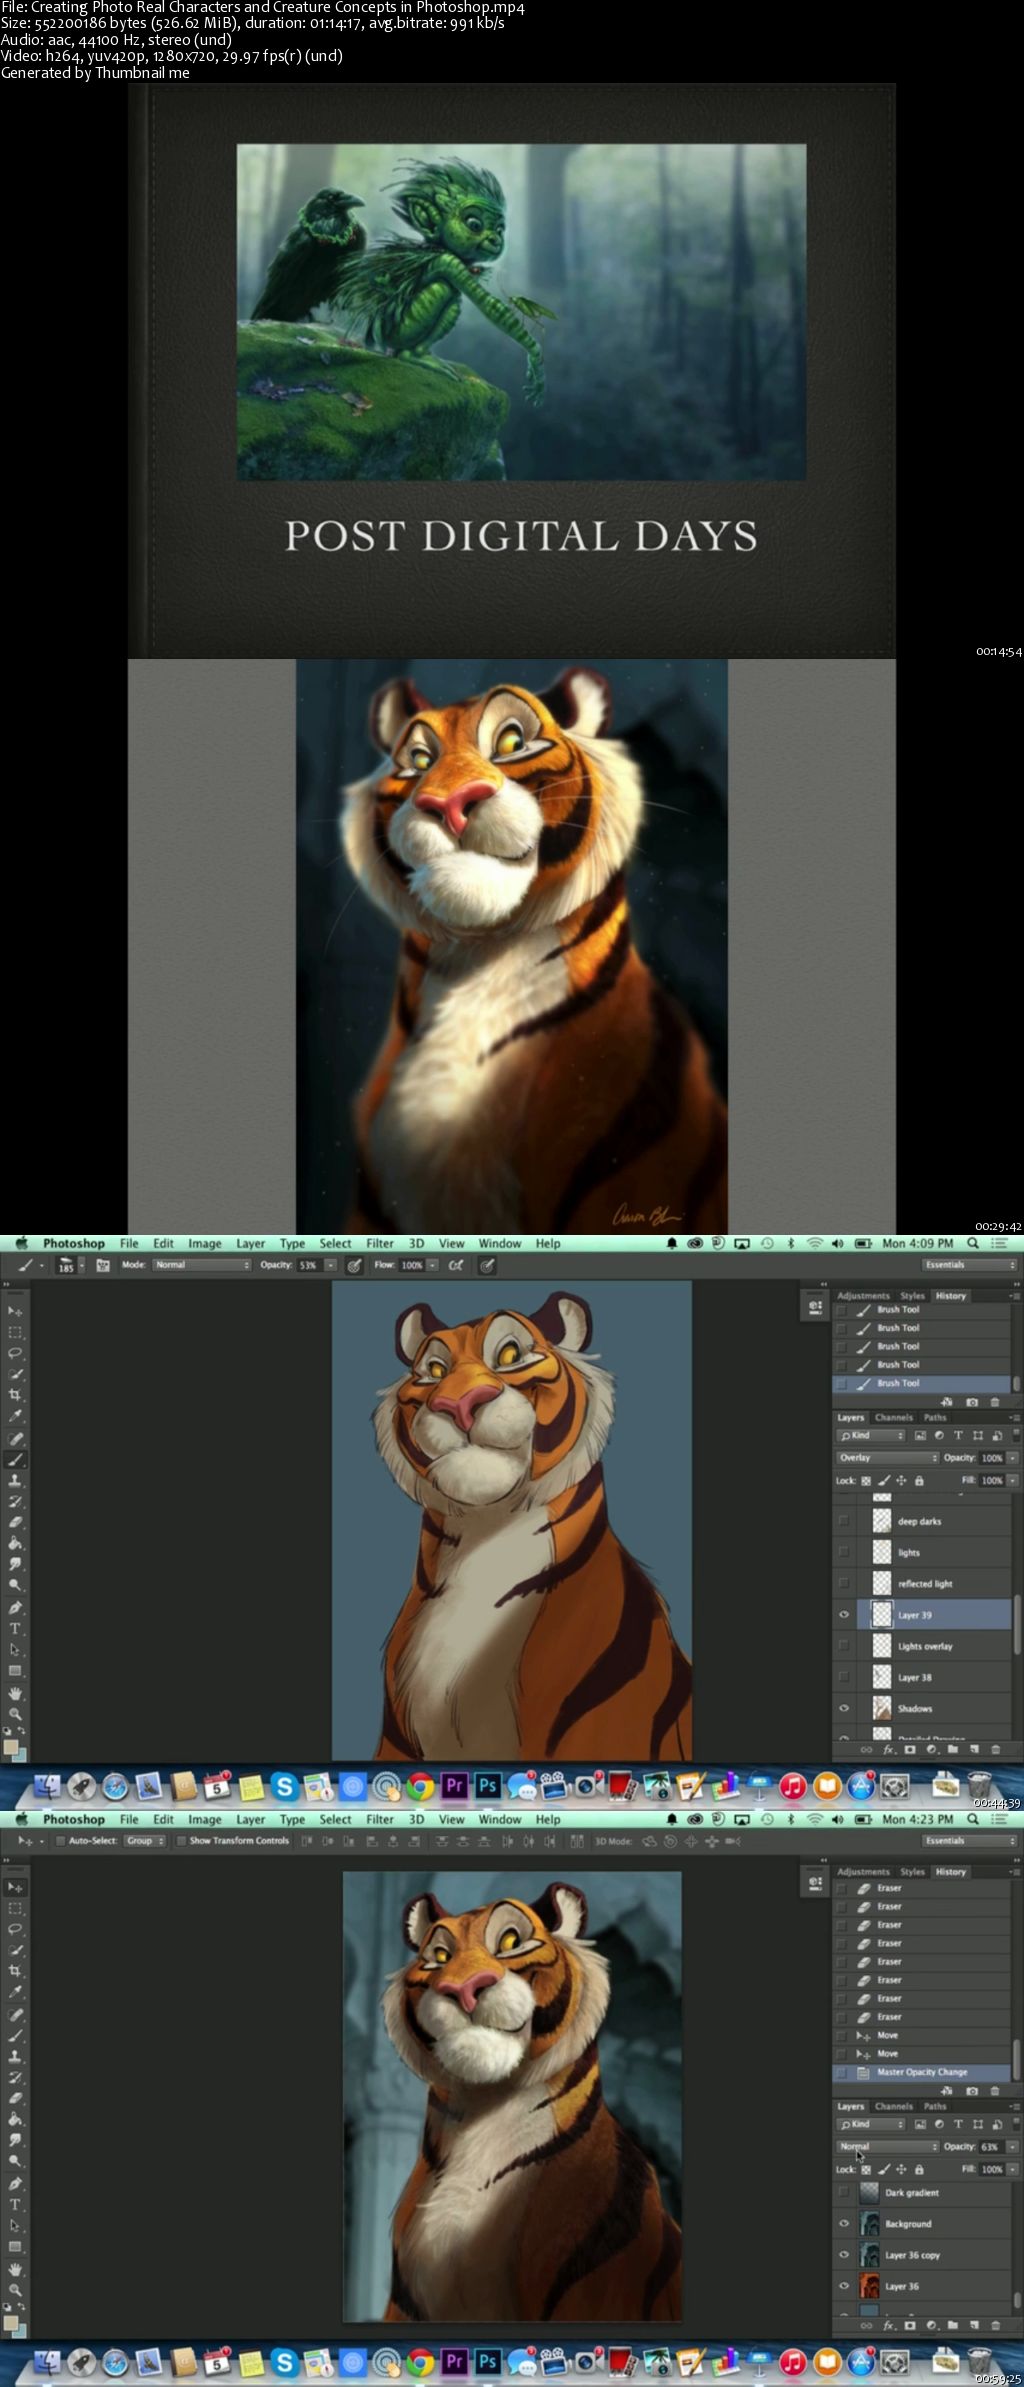The image size is (1024, 2387).
Task: Click foreground color swatch in 4:09 PM toolbar
Action: point(11,1746)
